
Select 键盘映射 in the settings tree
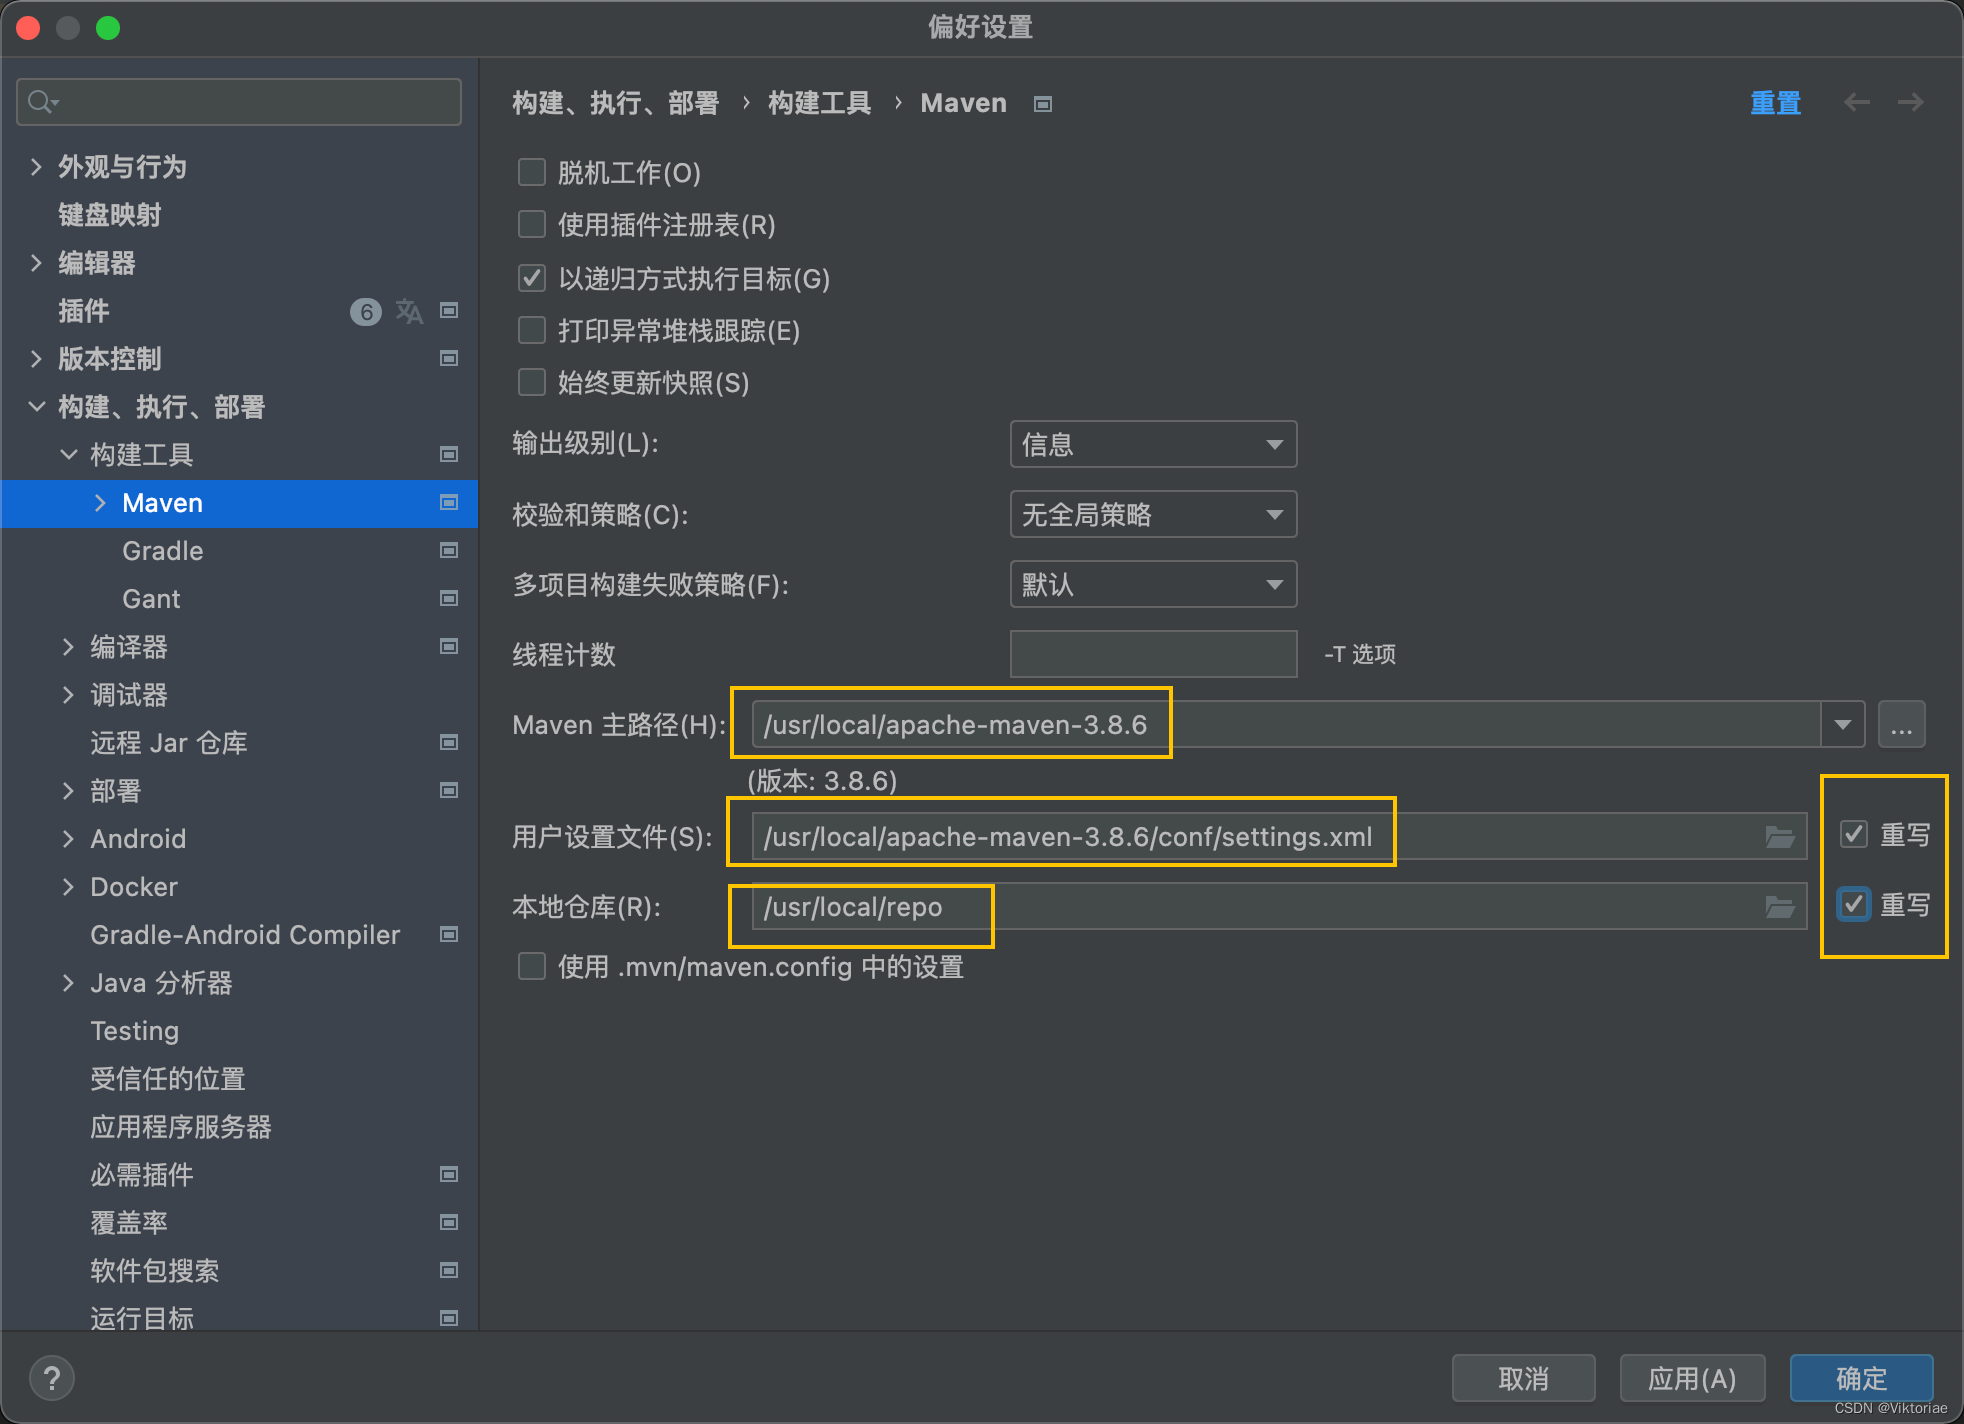point(110,215)
